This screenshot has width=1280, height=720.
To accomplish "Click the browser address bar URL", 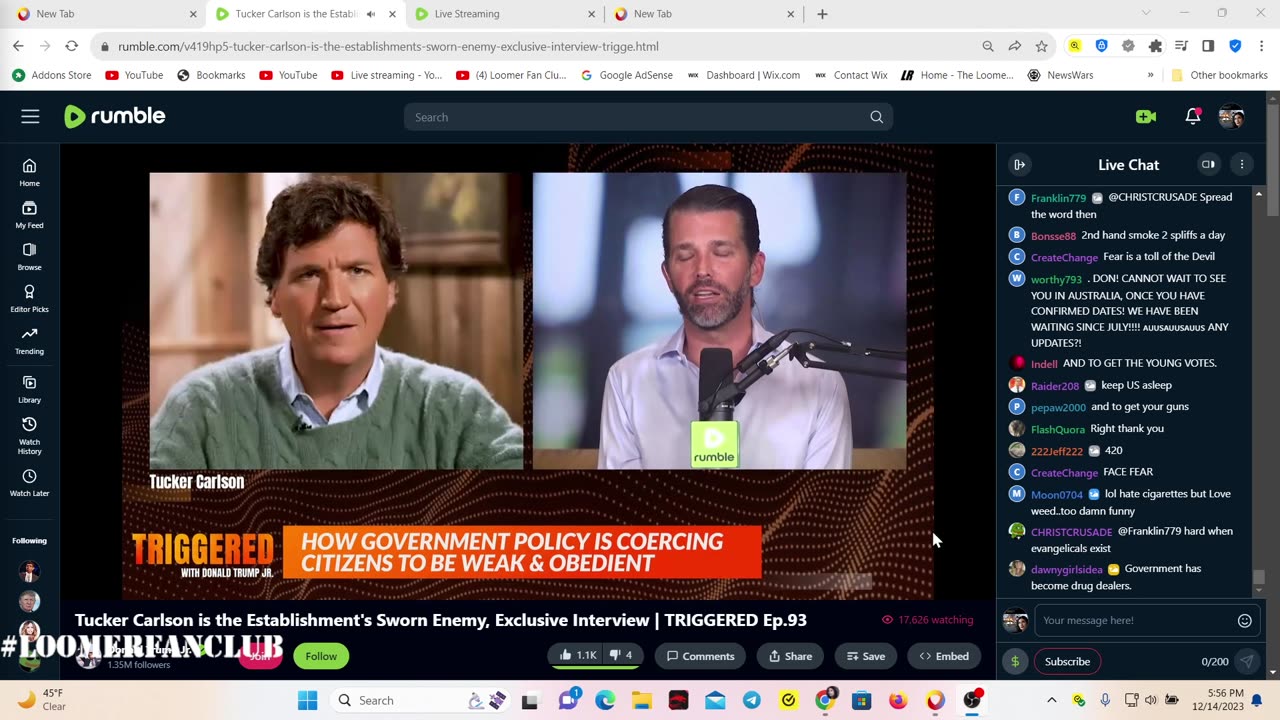I will (388, 46).
